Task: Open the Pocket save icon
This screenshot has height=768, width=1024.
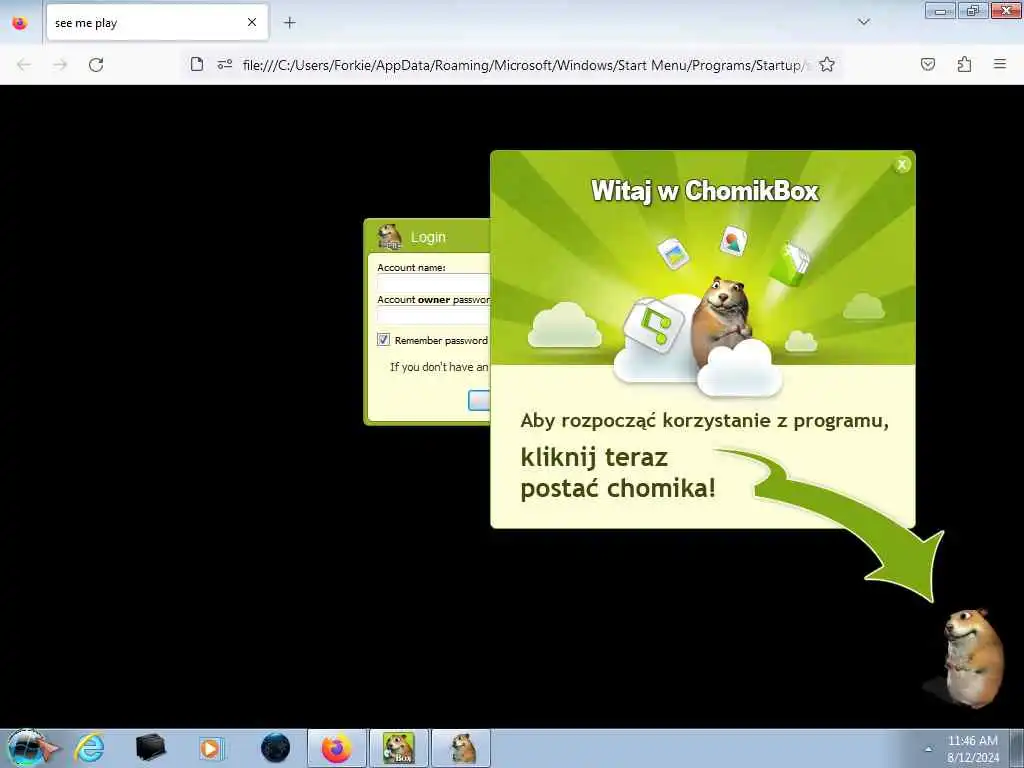Action: point(928,64)
